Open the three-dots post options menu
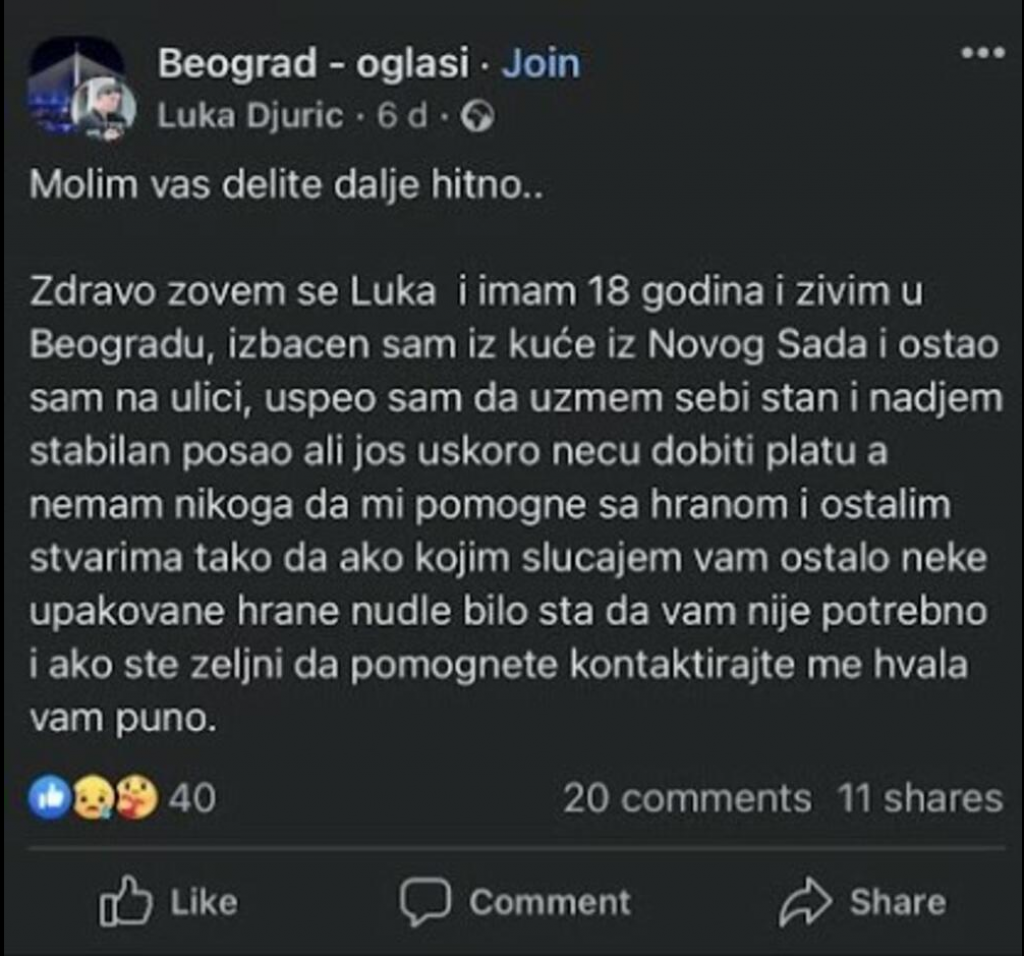1024x956 pixels. tap(981, 54)
